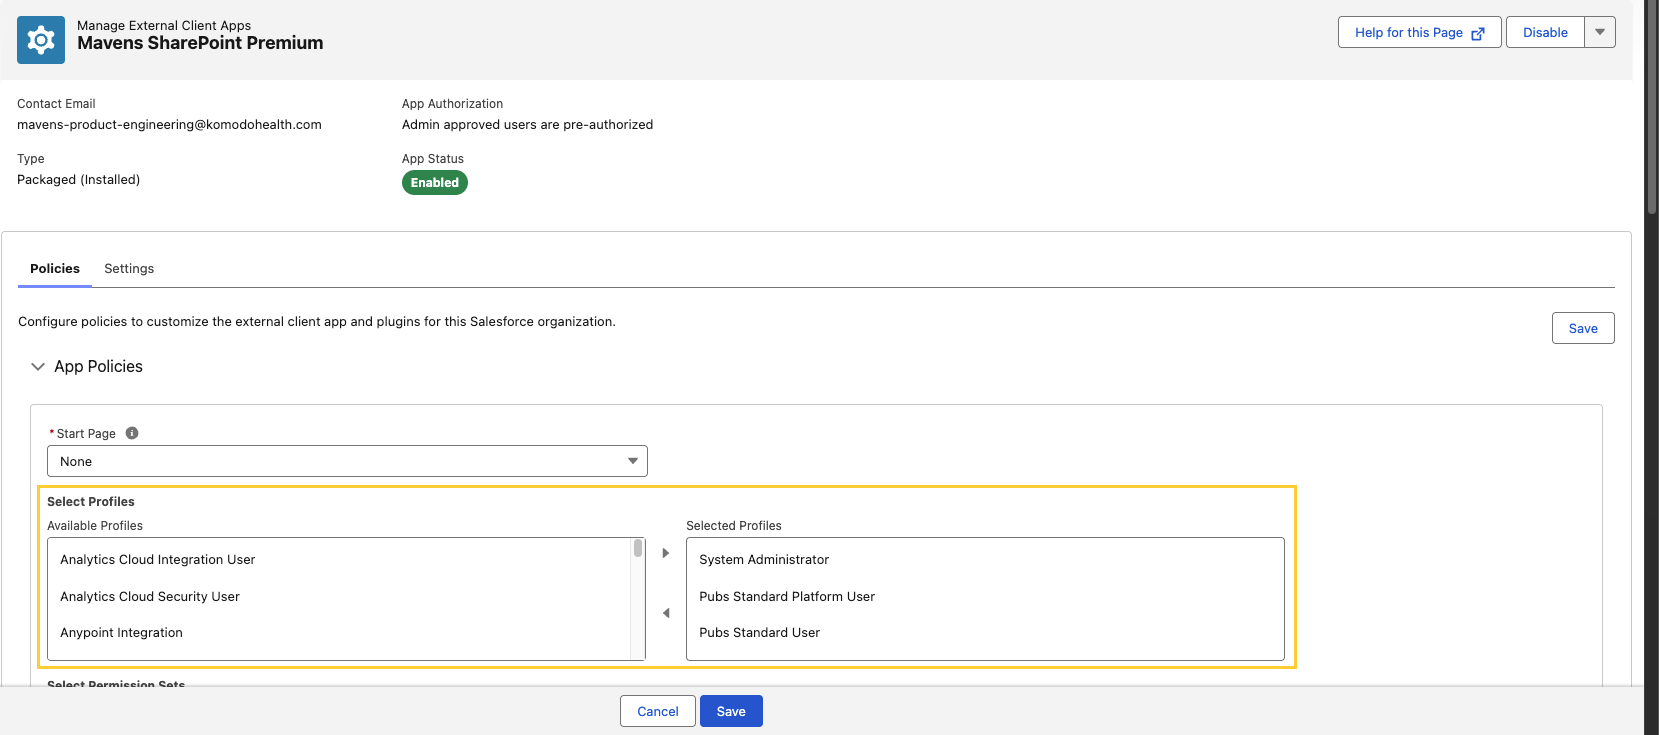
Task: Click Save button beside policies description
Action: 1583,328
